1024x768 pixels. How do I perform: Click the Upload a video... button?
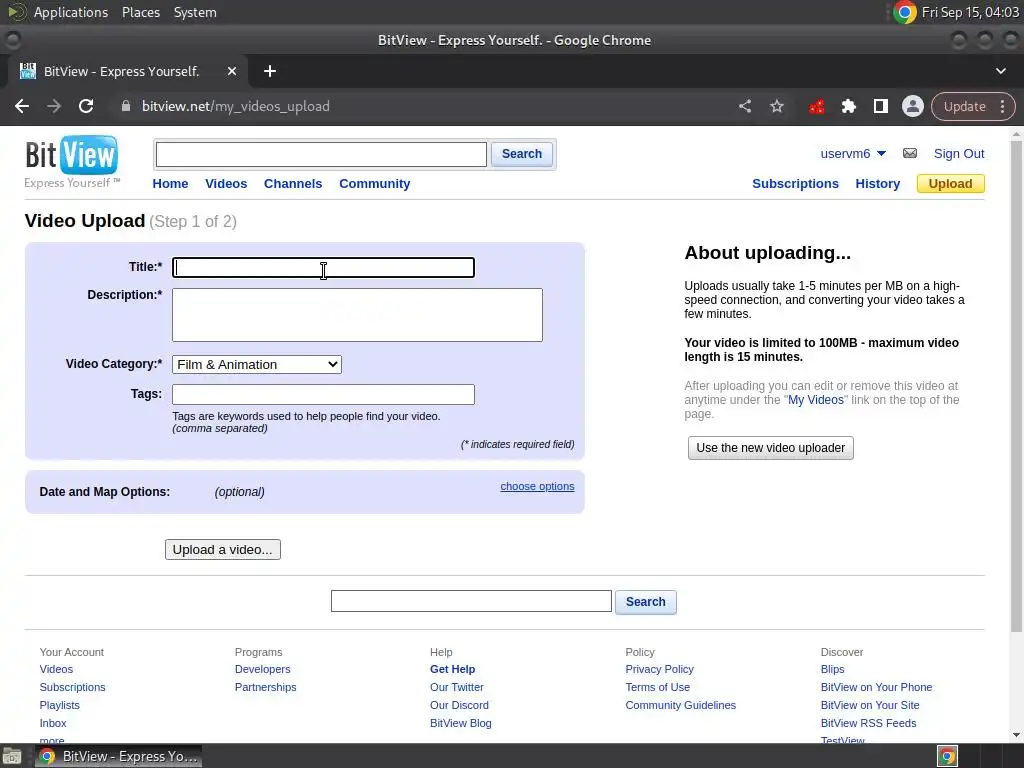click(x=223, y=549)
